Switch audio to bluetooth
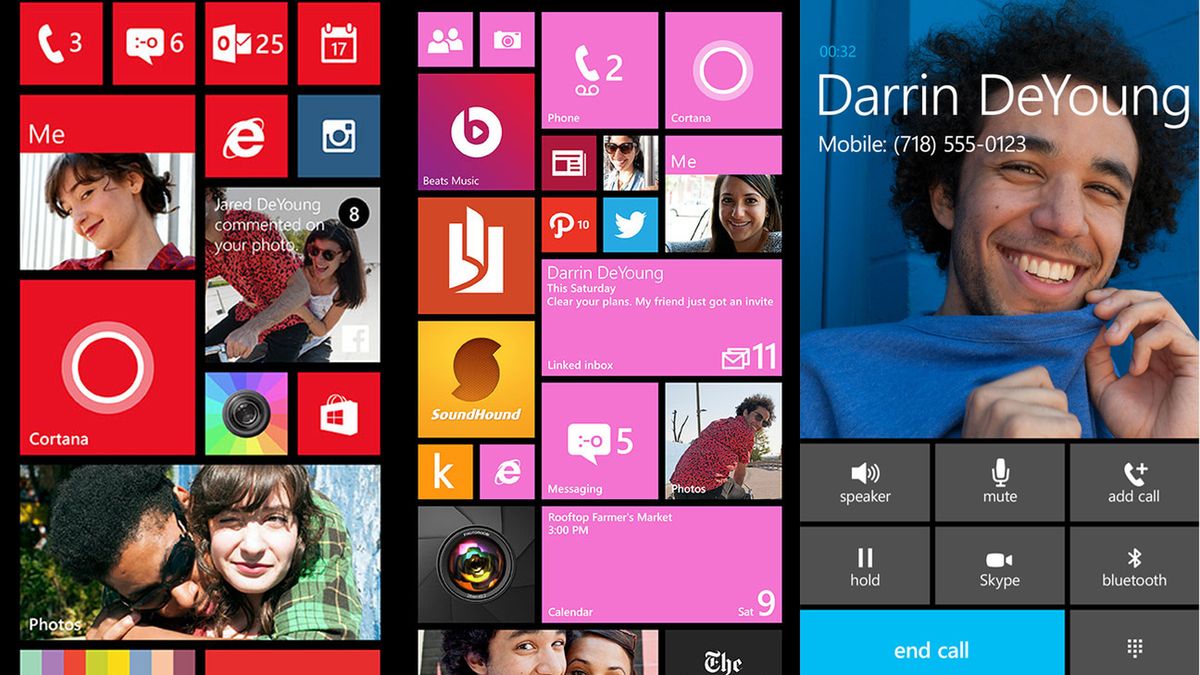The image size is (1200, 675). 1135,566
